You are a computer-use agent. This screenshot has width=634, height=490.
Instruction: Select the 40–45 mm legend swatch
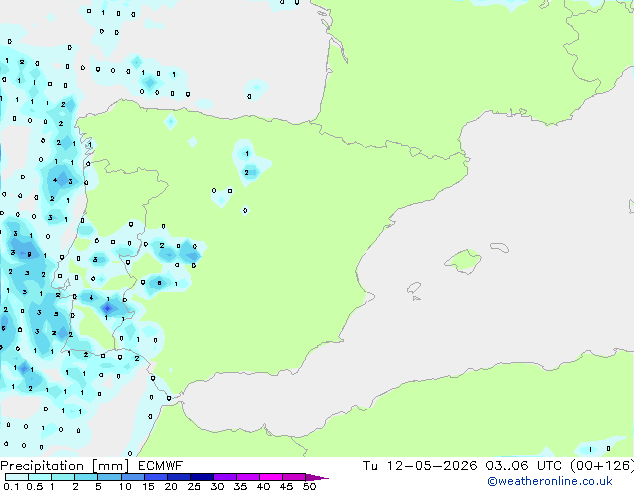click(271, 477)
